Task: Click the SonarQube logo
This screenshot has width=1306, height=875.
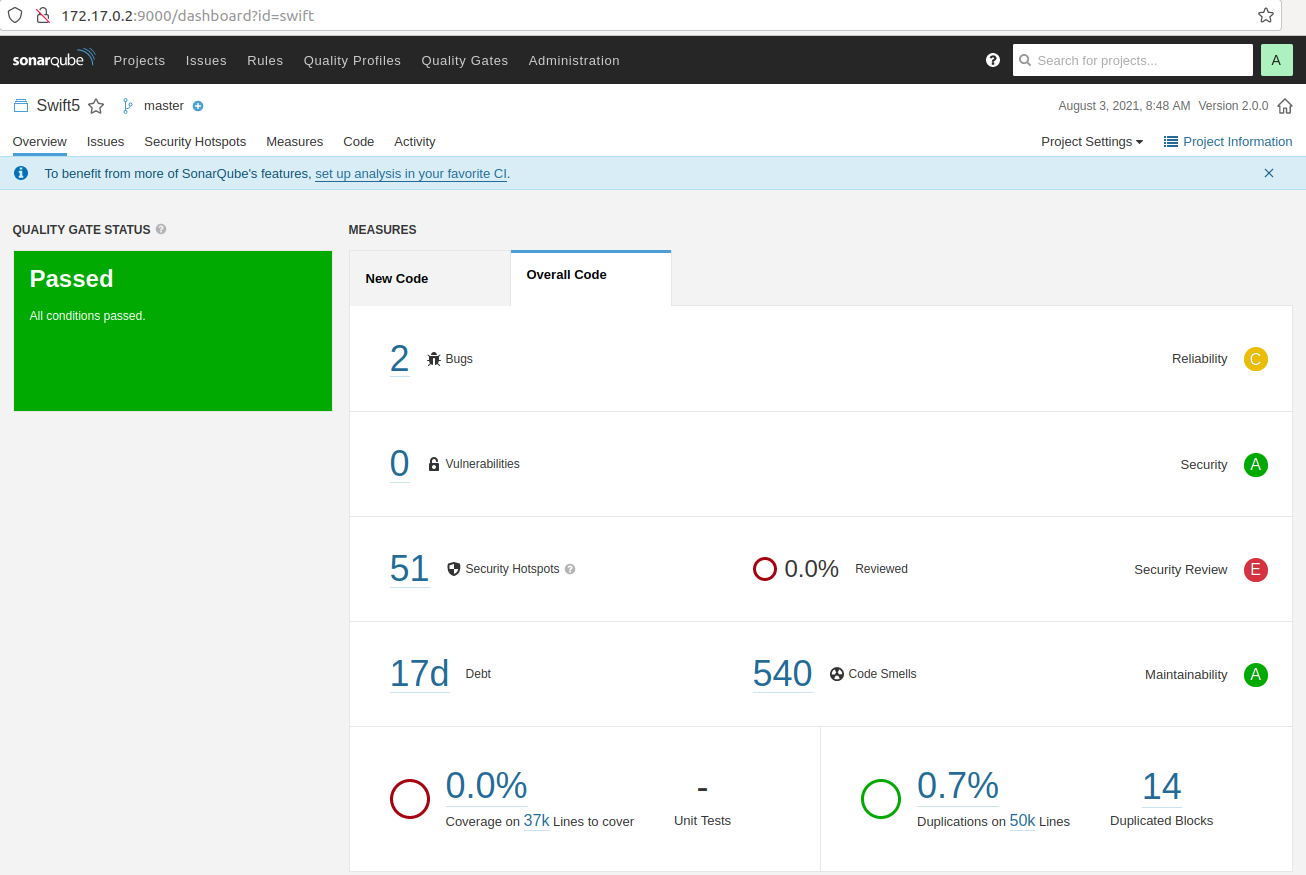Action: pyautogui.click(x=54, y=60)
